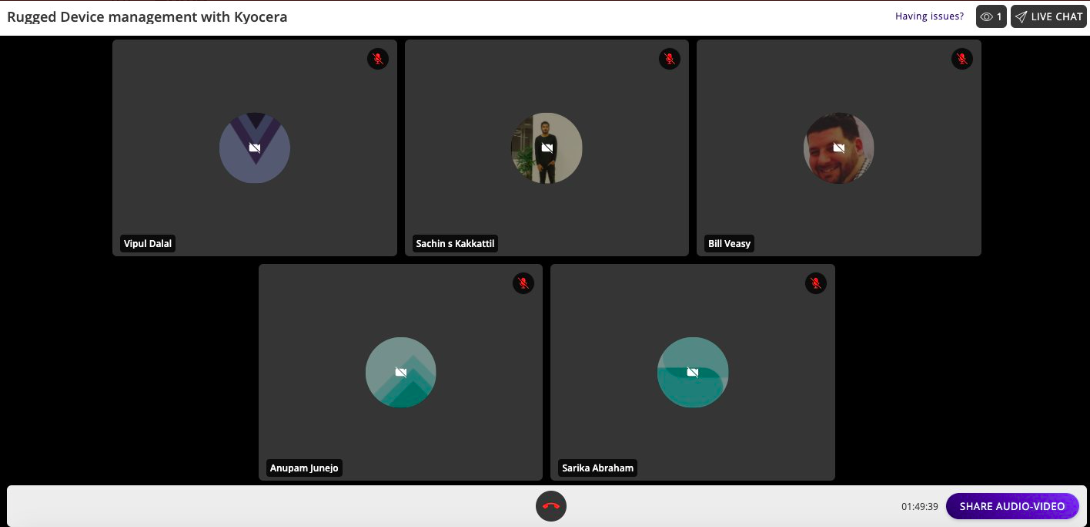Click muted mic icon on Sarika Abraham's tile
This screenshot has height=527, width=1090.
click(815, 283)
